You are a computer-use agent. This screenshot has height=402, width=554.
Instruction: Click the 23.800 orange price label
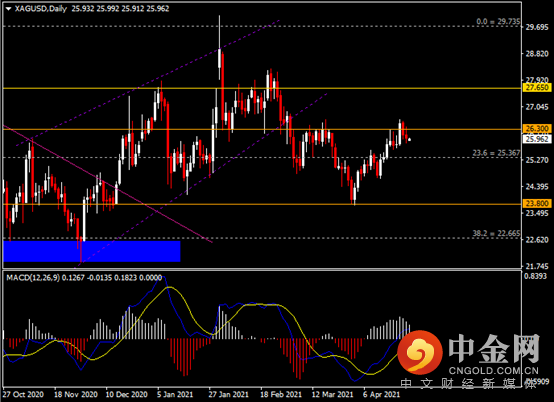point(537,203)
